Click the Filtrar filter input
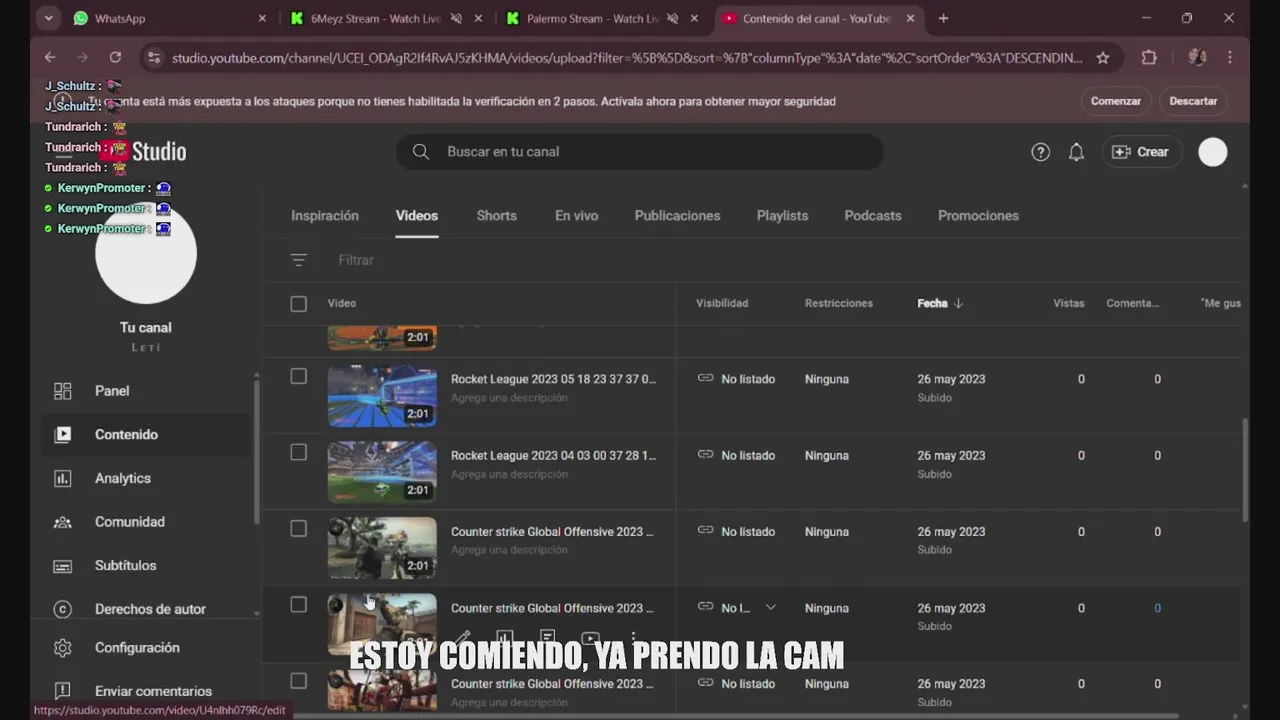The image size is (1280, 720). [356, 260]
